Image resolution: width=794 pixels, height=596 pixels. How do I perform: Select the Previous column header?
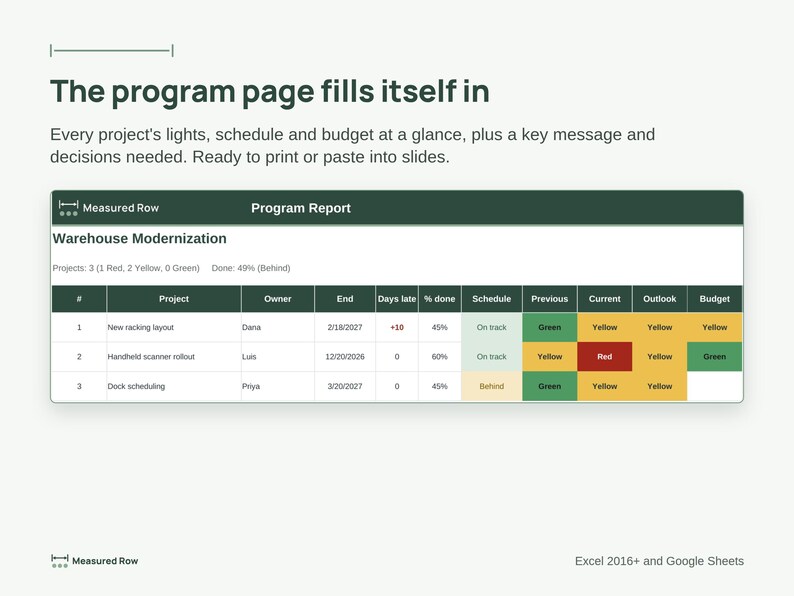pyautogui.click(x=549, y=299)
